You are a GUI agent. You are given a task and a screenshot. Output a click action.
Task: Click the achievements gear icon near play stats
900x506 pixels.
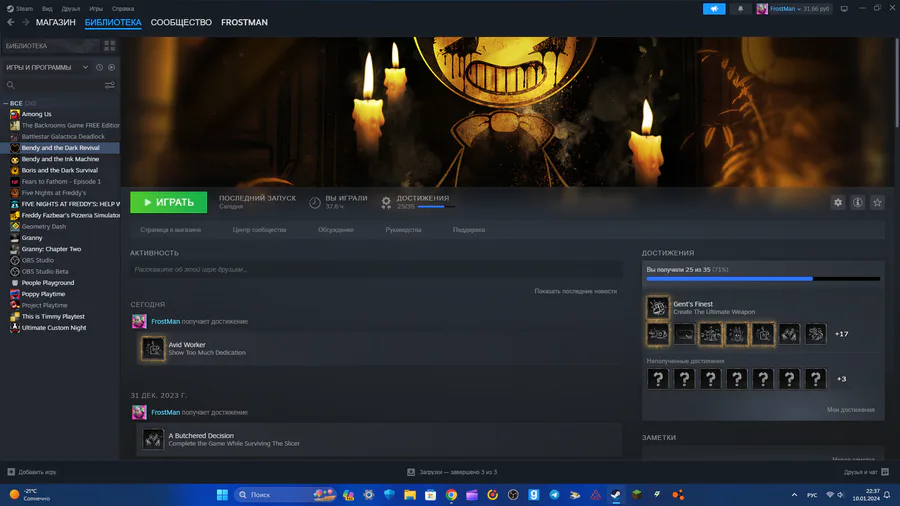click(x=386, y=202)
